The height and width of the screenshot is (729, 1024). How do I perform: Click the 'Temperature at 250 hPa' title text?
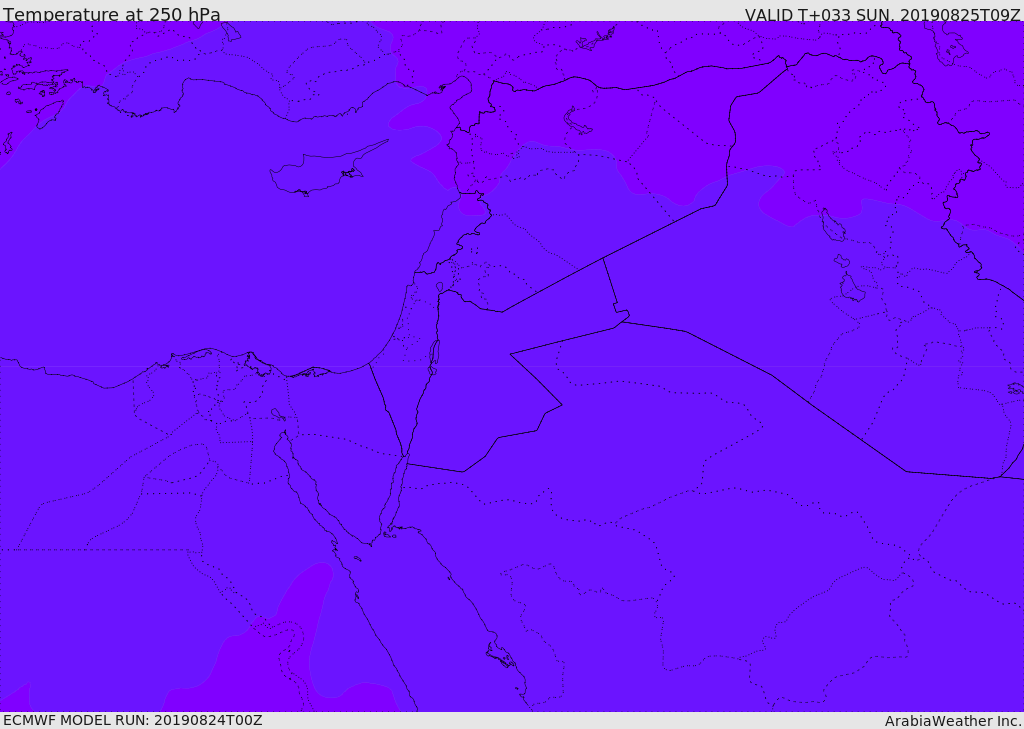click(112, 14)
